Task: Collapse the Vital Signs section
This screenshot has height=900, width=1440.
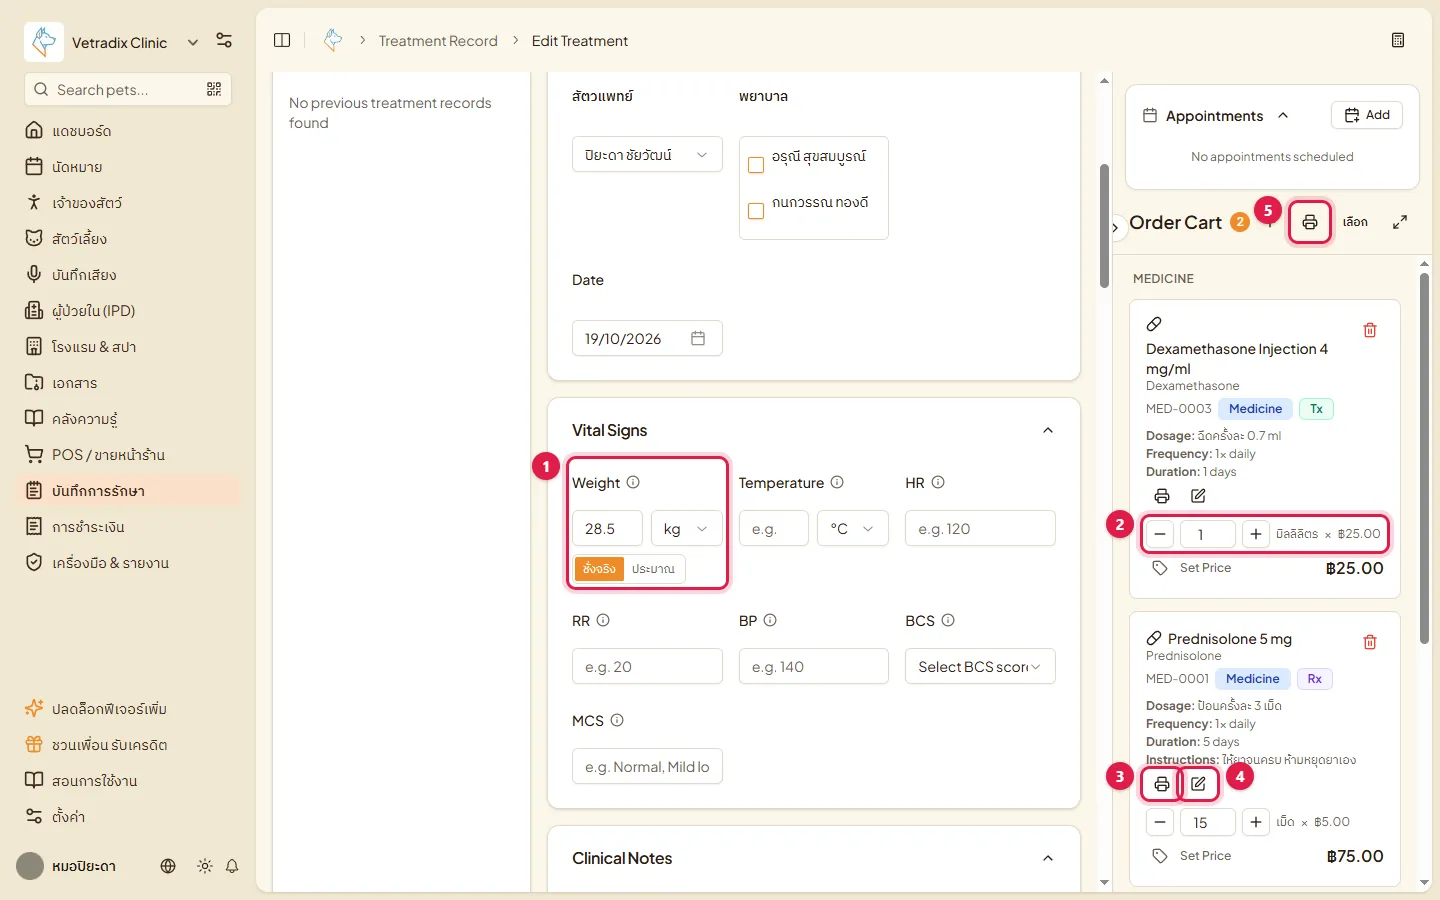Action: point(1048,430)
